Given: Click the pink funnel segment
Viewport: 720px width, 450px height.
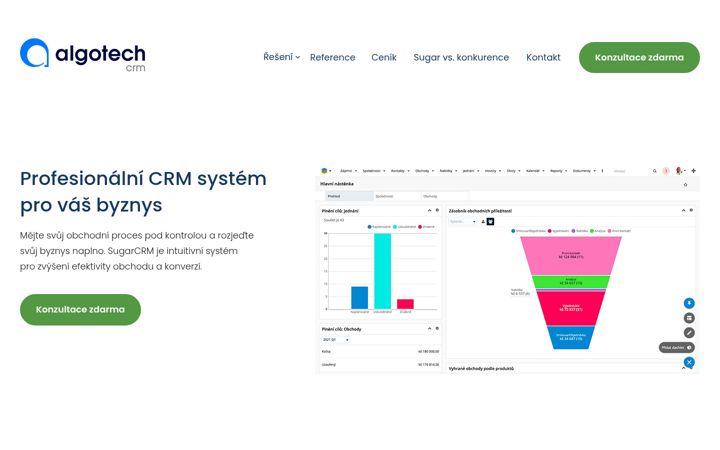Looking at the screenshot, I should [x=571, y=256].
